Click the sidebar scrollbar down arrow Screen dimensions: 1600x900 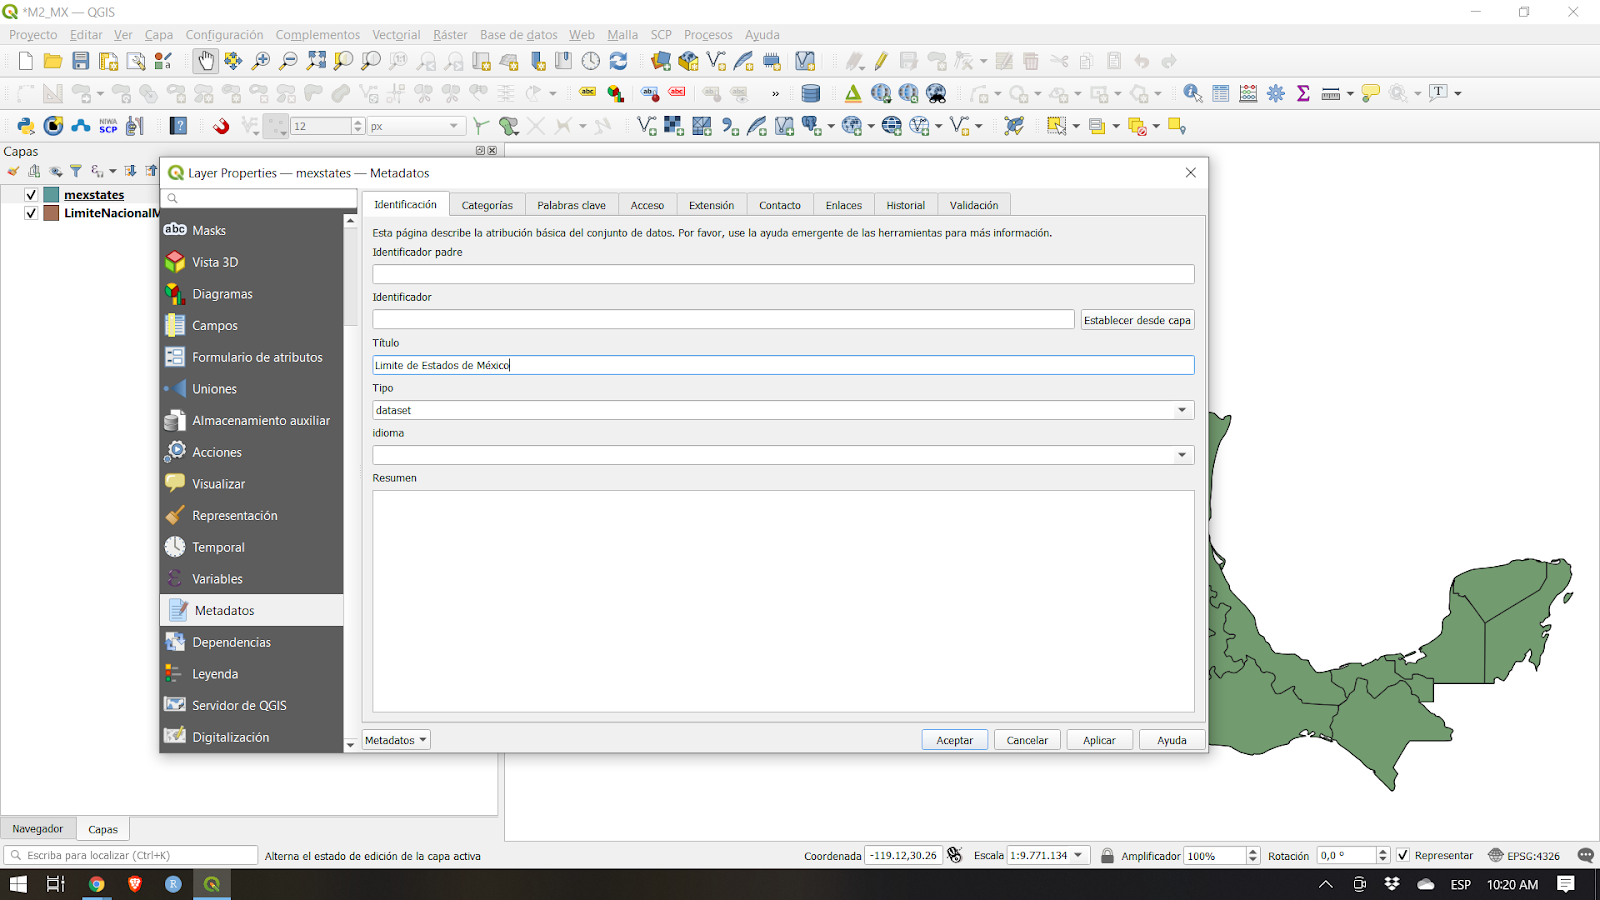350,744
